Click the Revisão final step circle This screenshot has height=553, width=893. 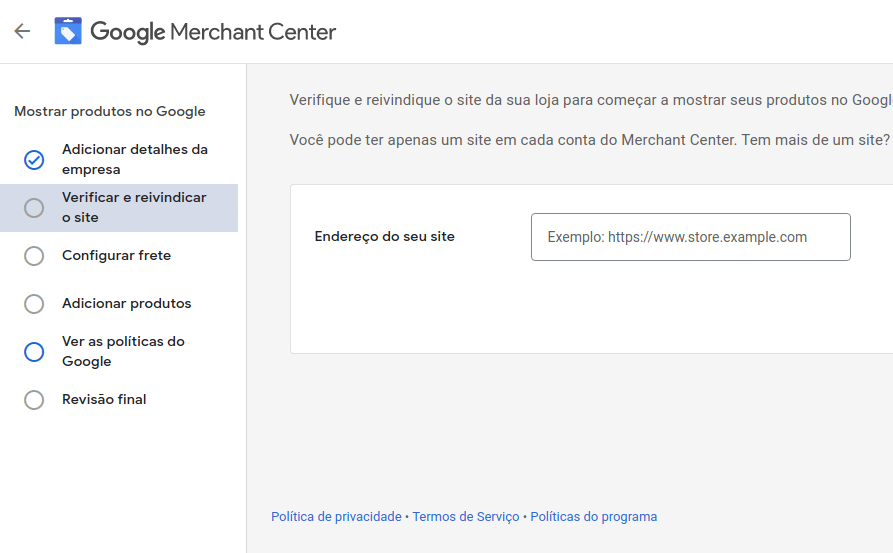(34, 399)
